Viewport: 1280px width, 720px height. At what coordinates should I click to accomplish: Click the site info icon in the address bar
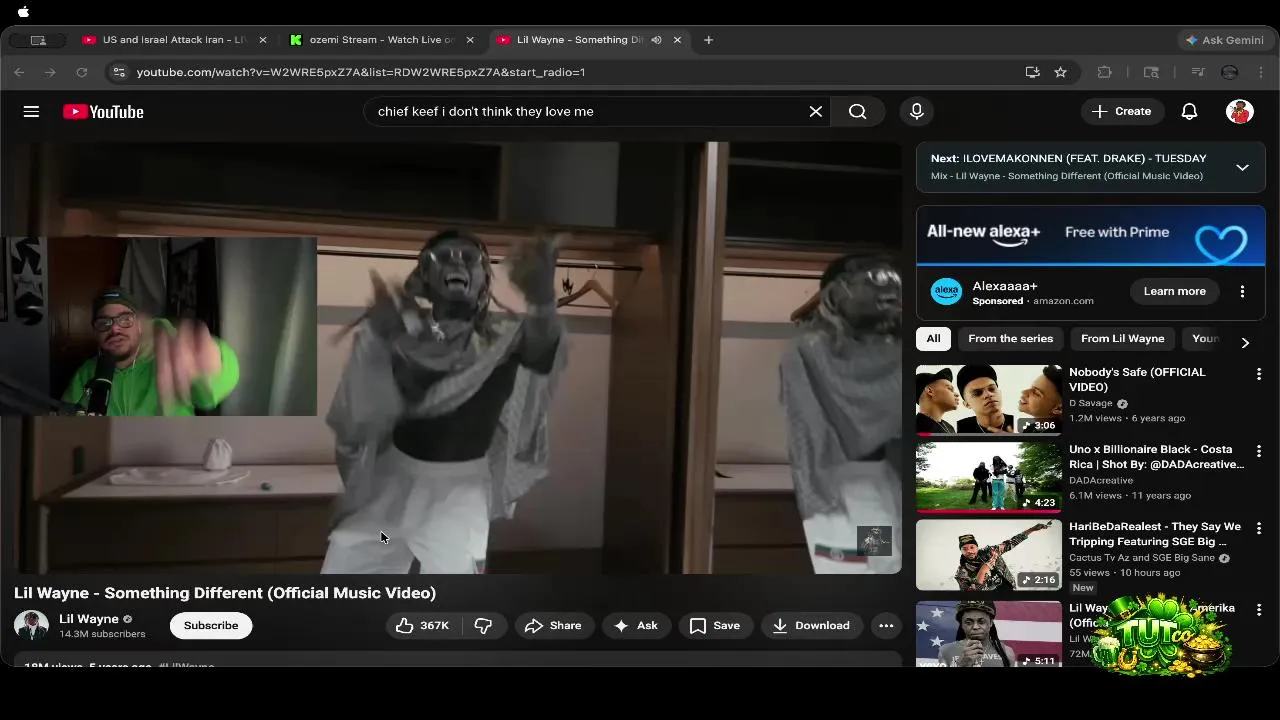[x=119, y=72]
